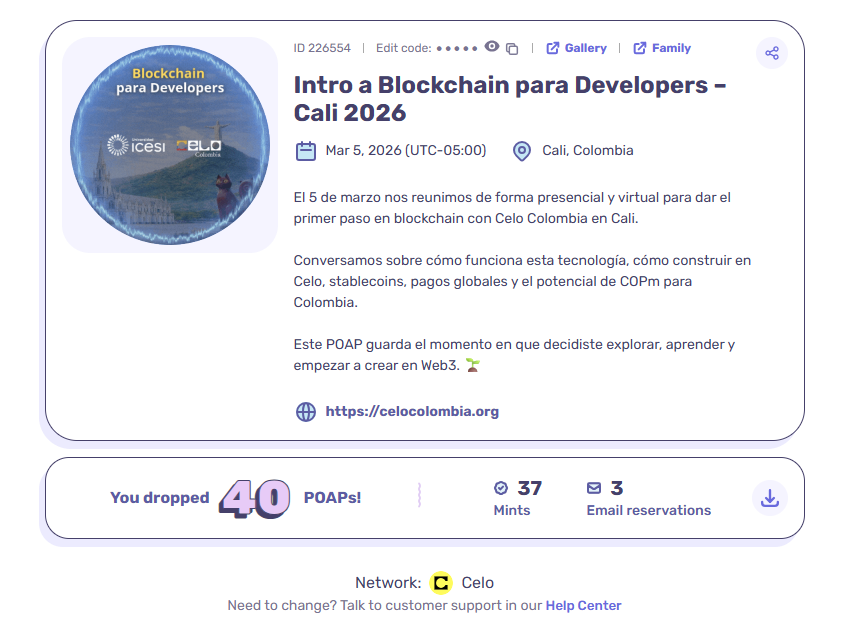Click the POAP artwork thumbnail

170,144
